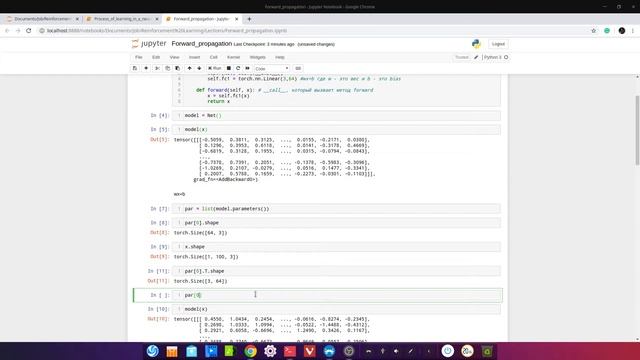640x360 pixels.
Task: Open the Insert menu
Action: 194,57
